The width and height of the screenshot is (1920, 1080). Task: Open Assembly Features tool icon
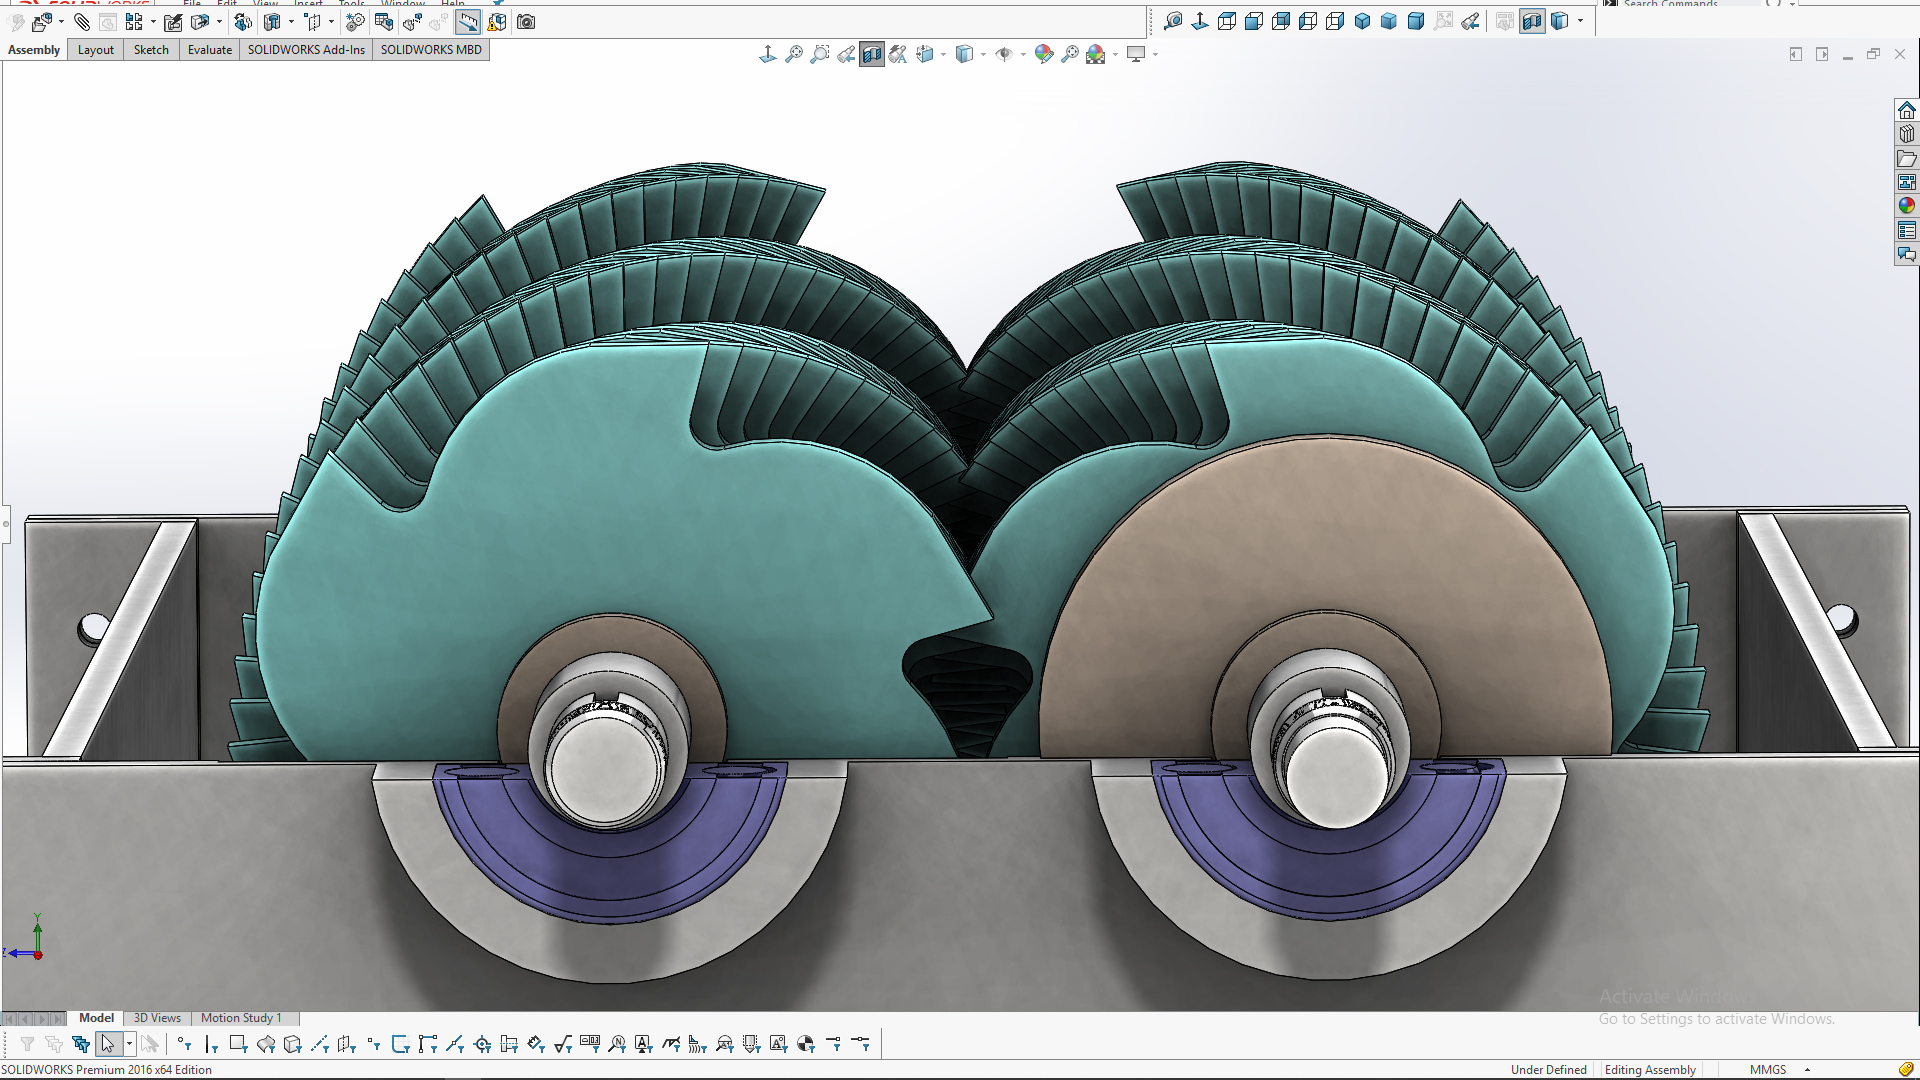272,22
